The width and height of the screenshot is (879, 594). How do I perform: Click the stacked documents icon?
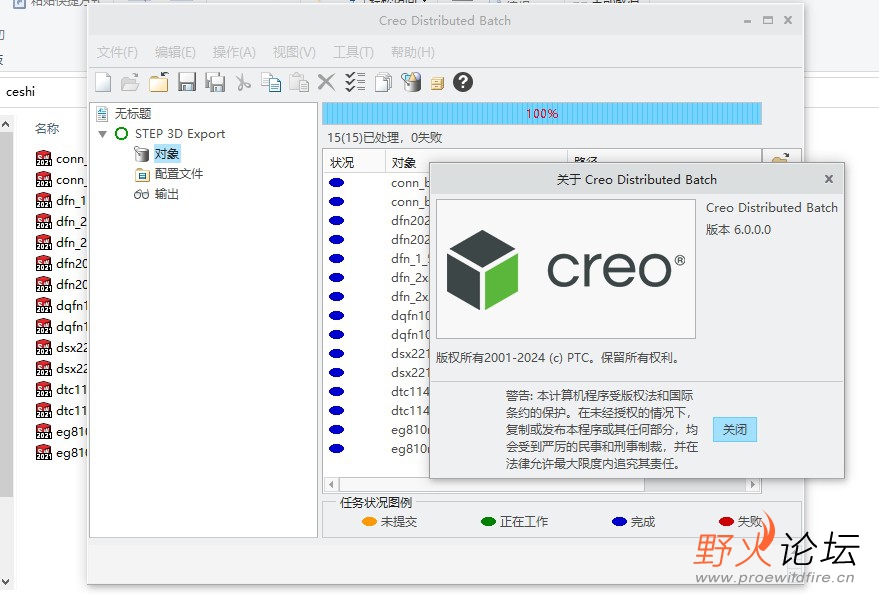click(383, 82)
